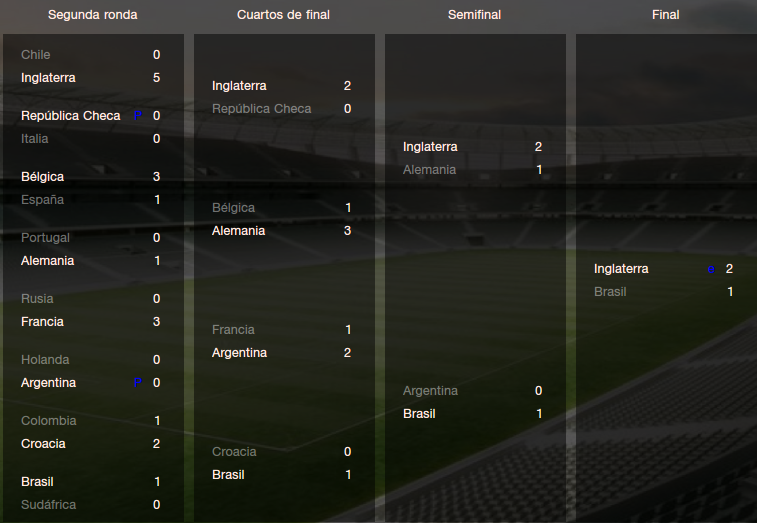The width and height of the screenshot is (757, 523).
Task: Click penalty marker beside República Checa
Action: 138,116
